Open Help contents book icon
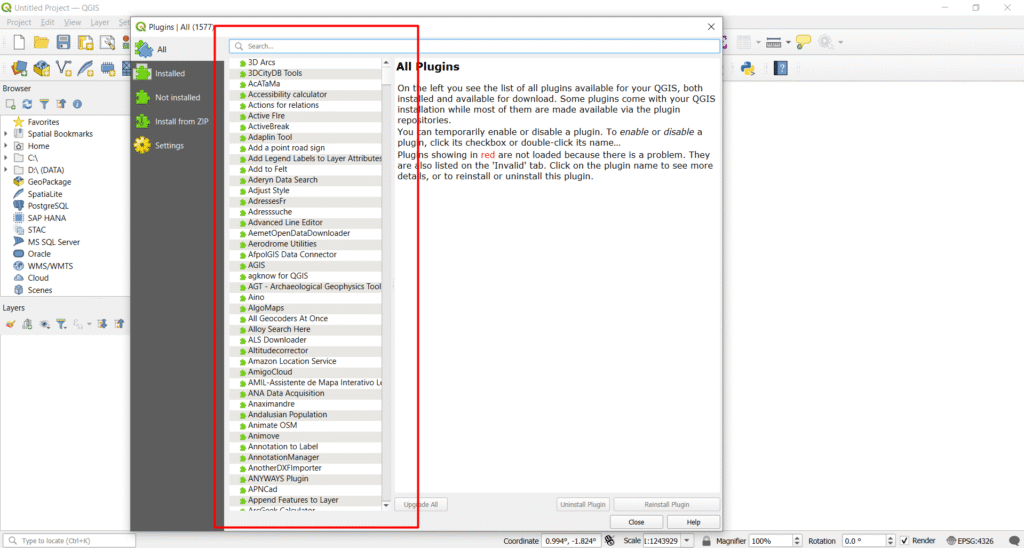1024x548 pixels. (780, 68)
